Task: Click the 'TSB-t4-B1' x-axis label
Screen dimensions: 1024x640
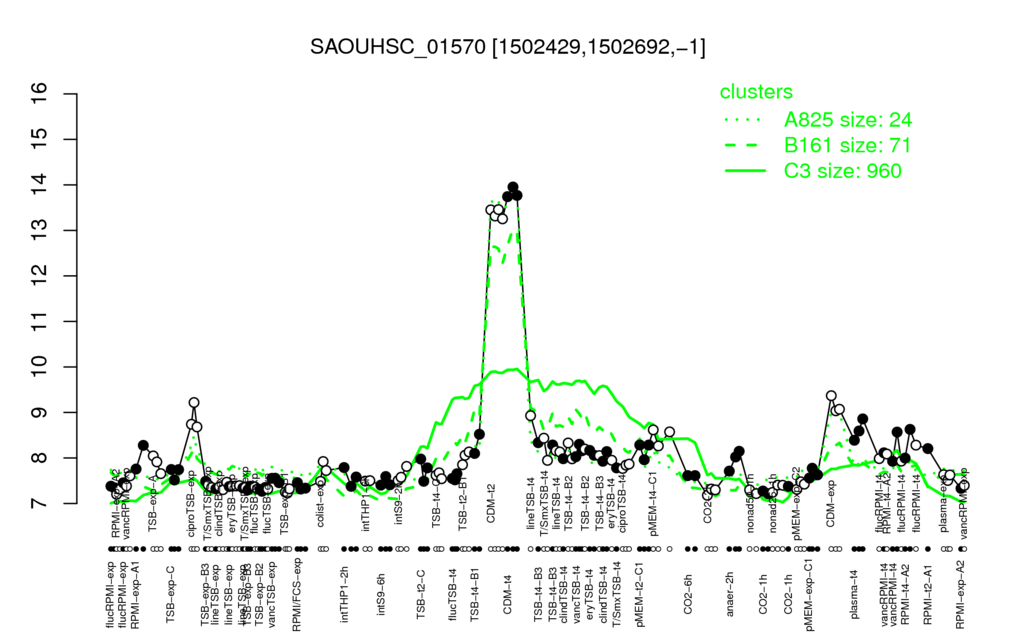Action: coord(474,594)
